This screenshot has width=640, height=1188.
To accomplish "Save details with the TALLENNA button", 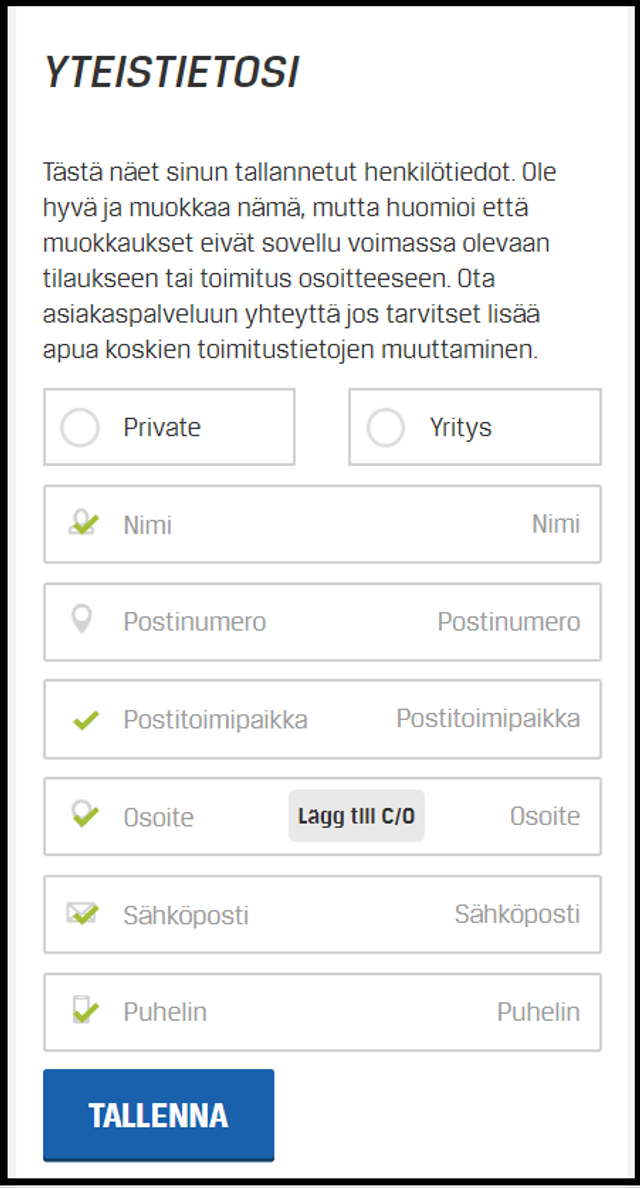I will tap(158, 1115).
